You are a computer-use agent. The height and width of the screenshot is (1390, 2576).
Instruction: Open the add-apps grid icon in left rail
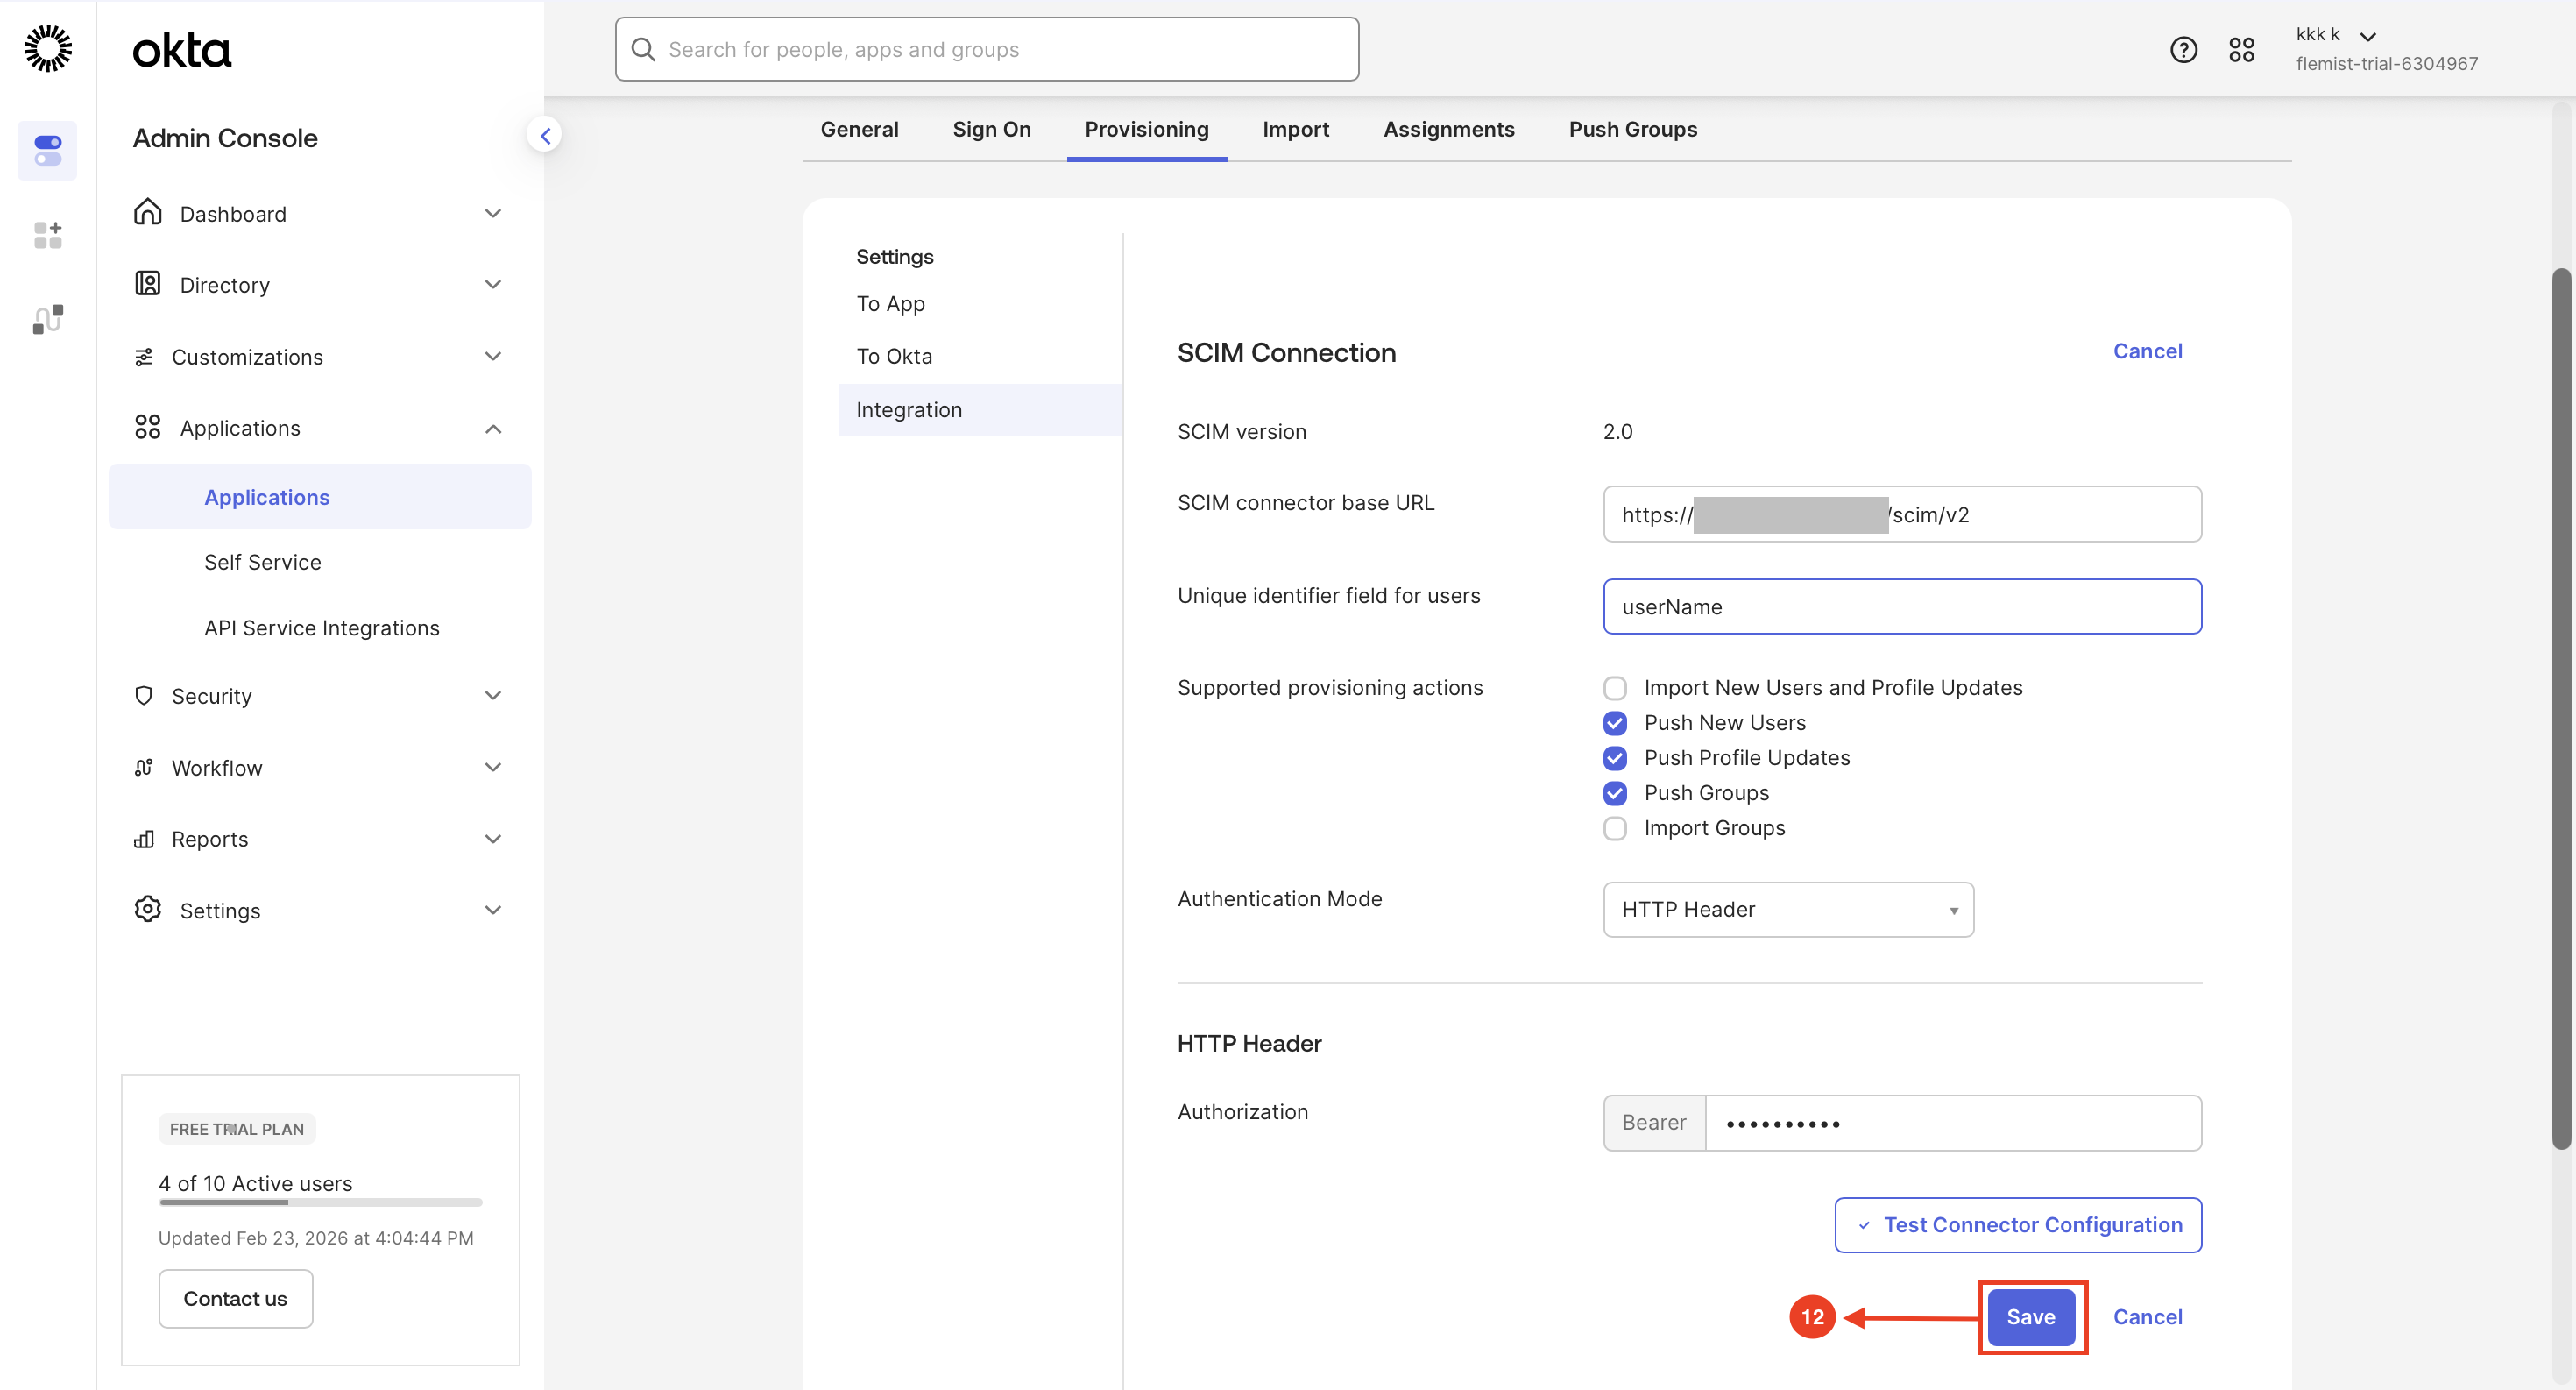47,235
